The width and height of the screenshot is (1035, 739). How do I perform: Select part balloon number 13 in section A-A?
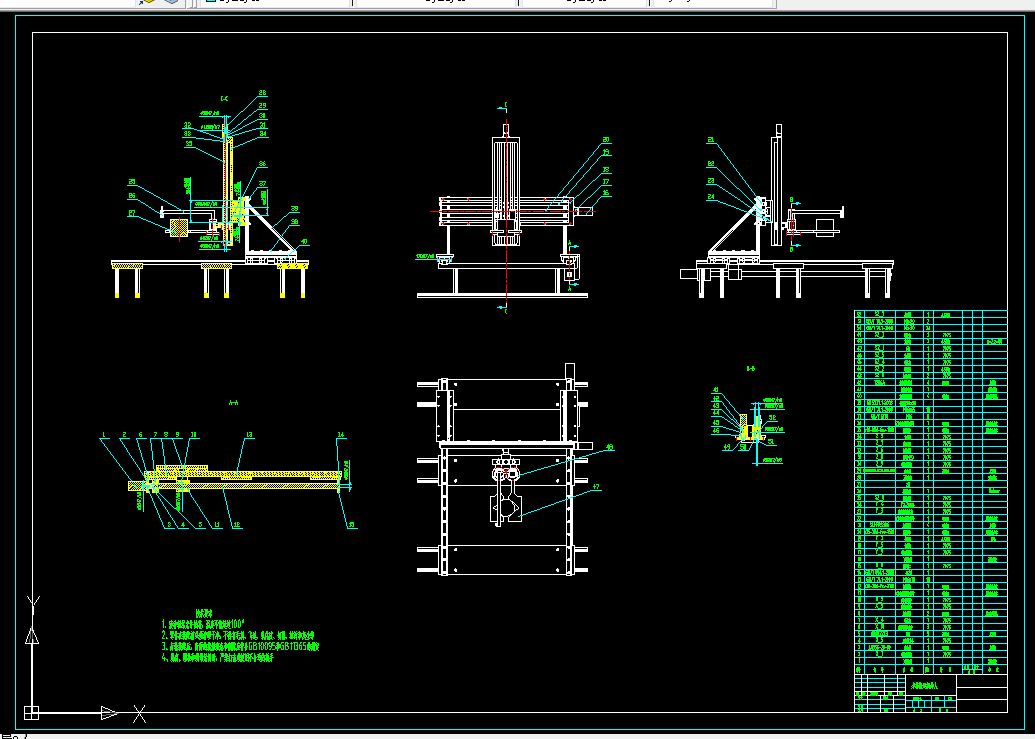pyautogui.click(x=250, y=435)
